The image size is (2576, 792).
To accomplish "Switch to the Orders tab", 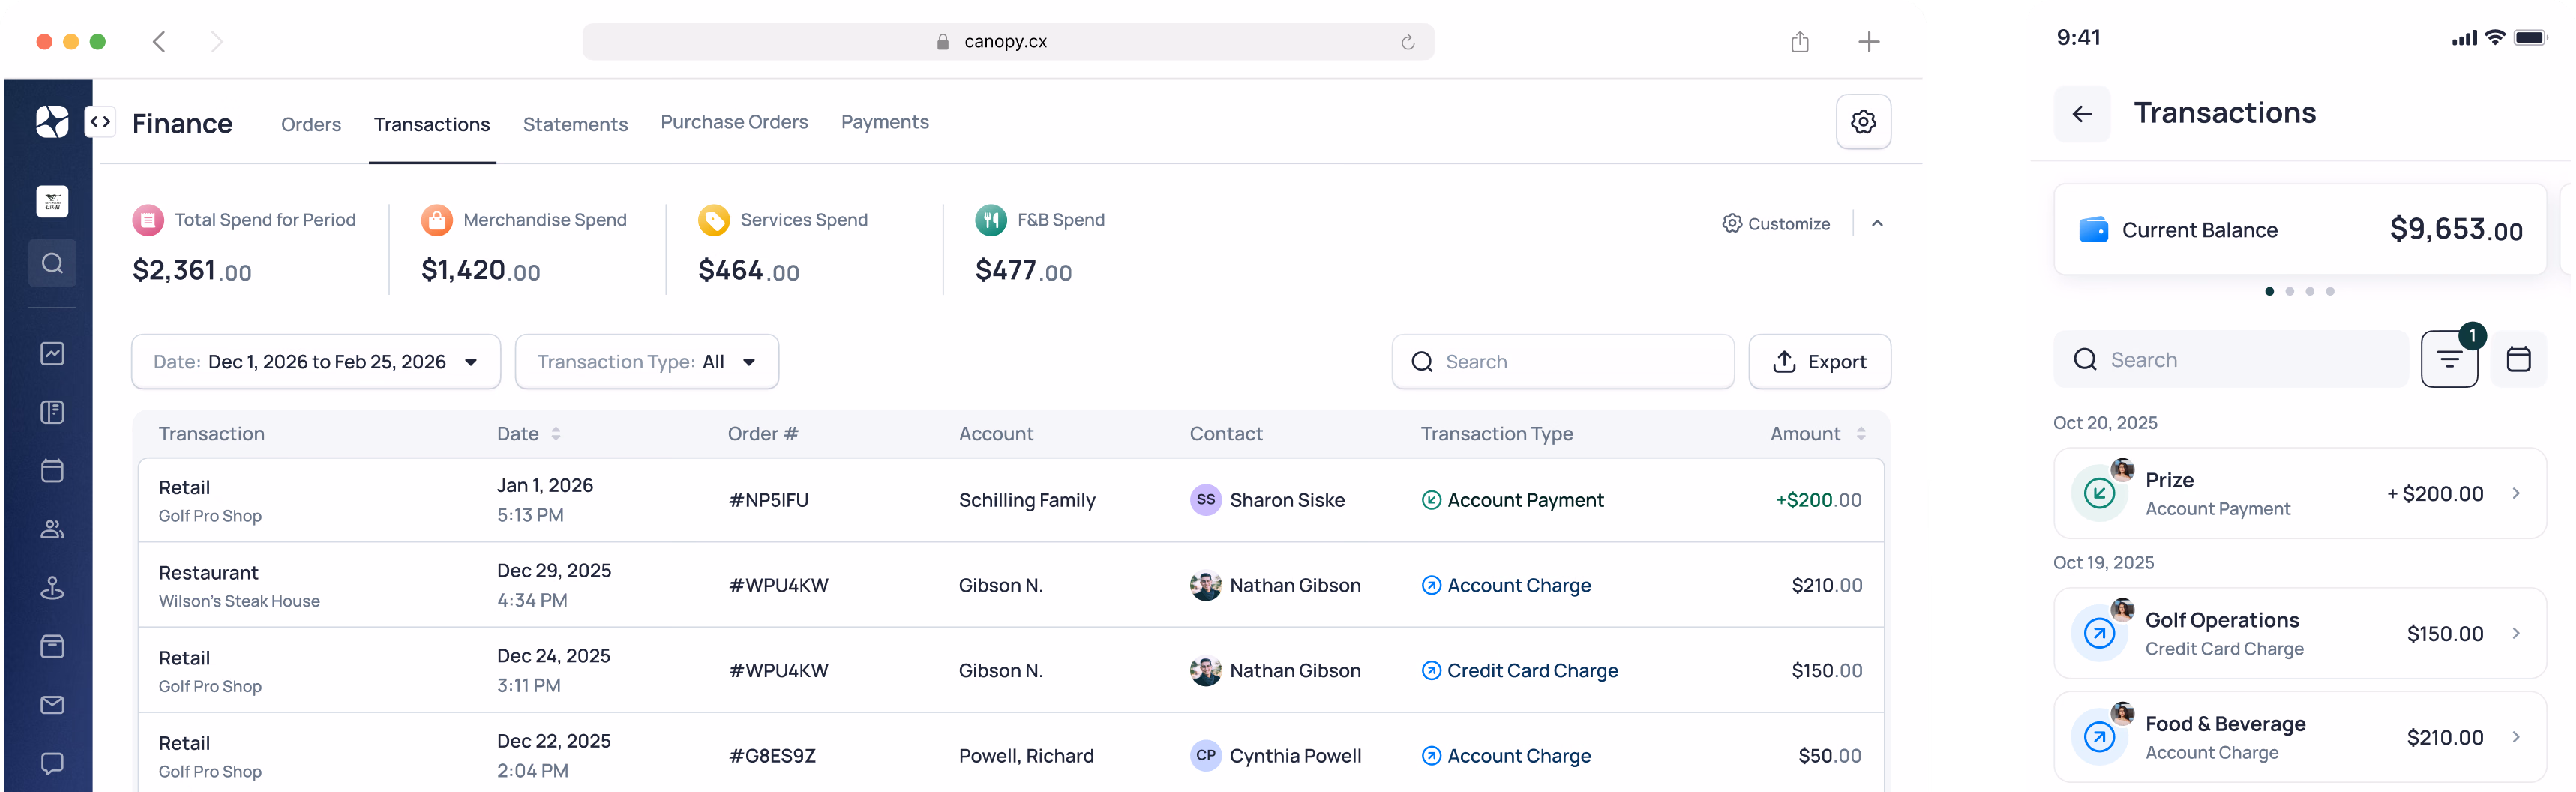I will click(x=311, y=124).
